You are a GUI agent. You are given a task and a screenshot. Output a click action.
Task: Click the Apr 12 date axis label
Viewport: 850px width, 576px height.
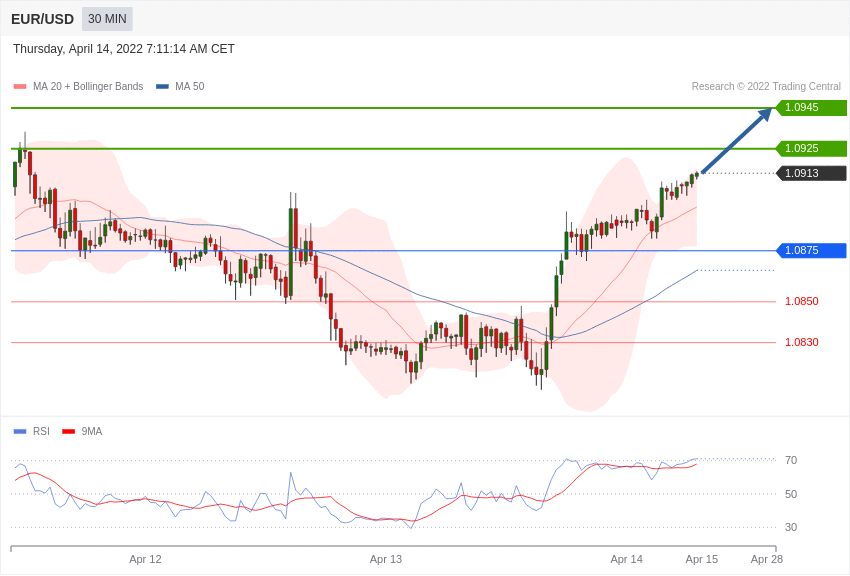coord(145,559)
